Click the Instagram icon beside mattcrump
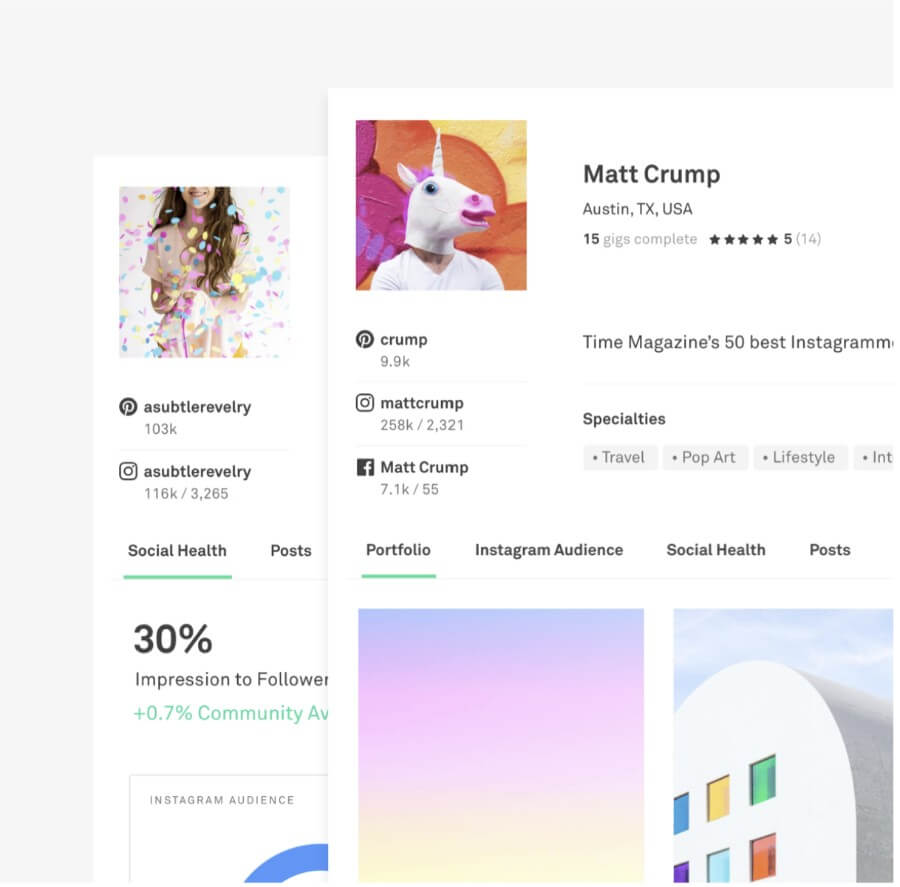The width and height of the screenshot is (900, 887). pos(364,403)
